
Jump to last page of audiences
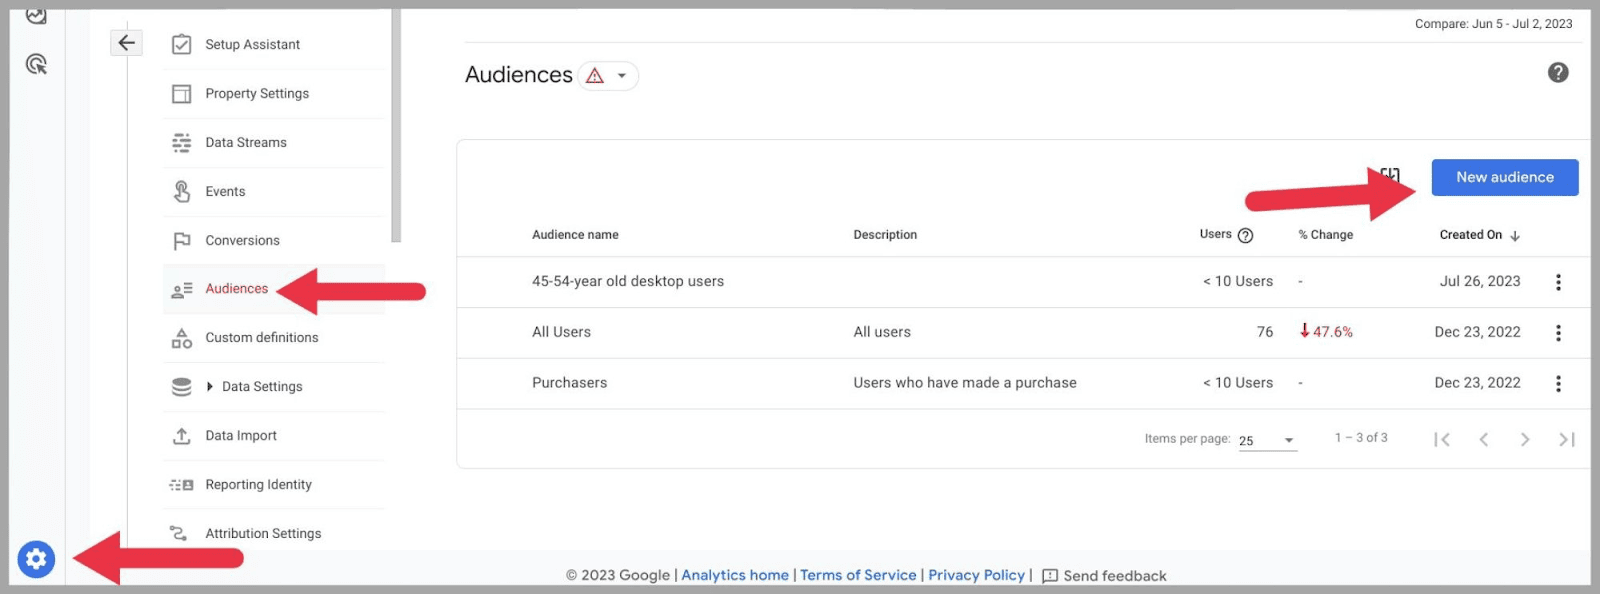pos(1566,440)
